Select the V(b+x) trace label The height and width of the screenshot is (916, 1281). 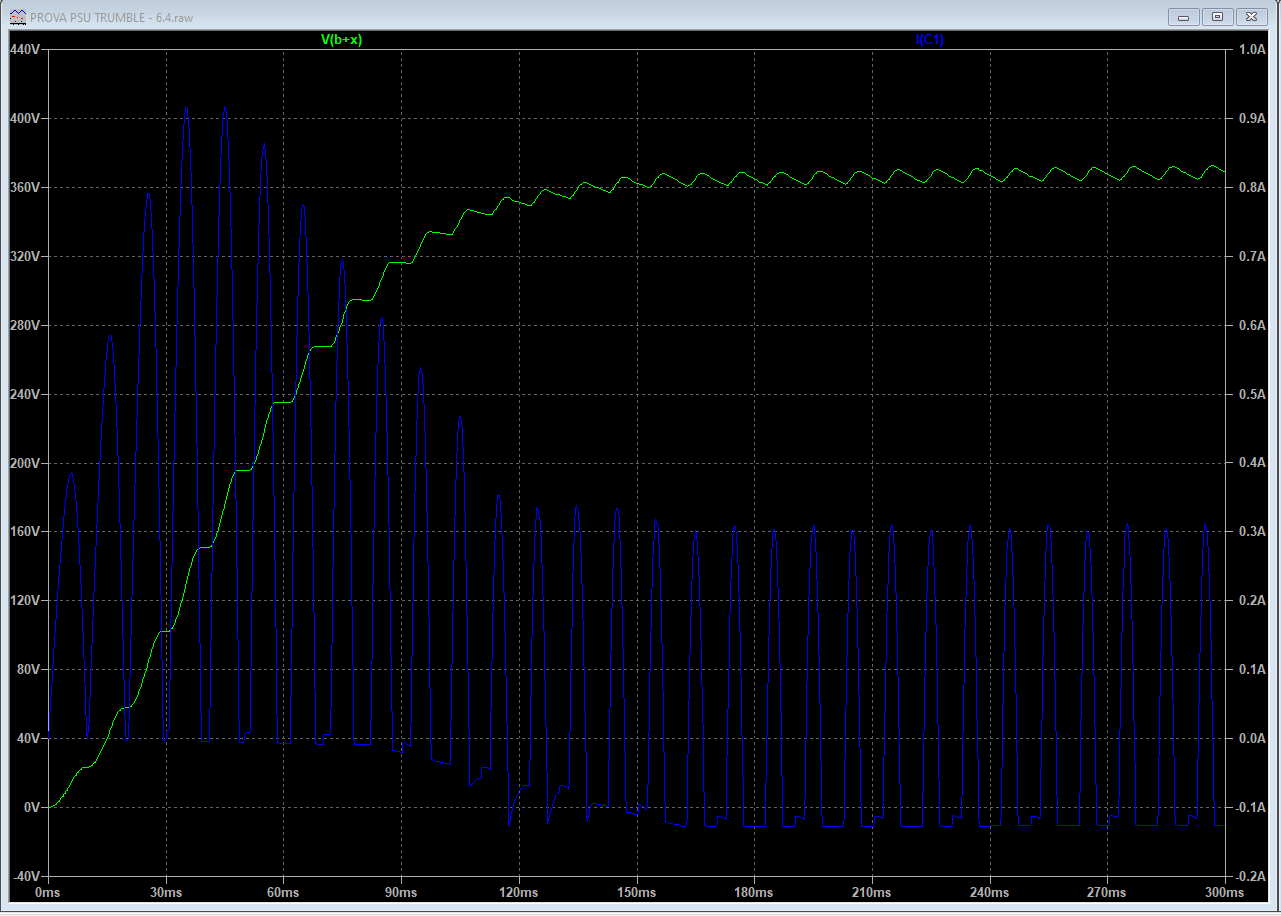[341, 40]
